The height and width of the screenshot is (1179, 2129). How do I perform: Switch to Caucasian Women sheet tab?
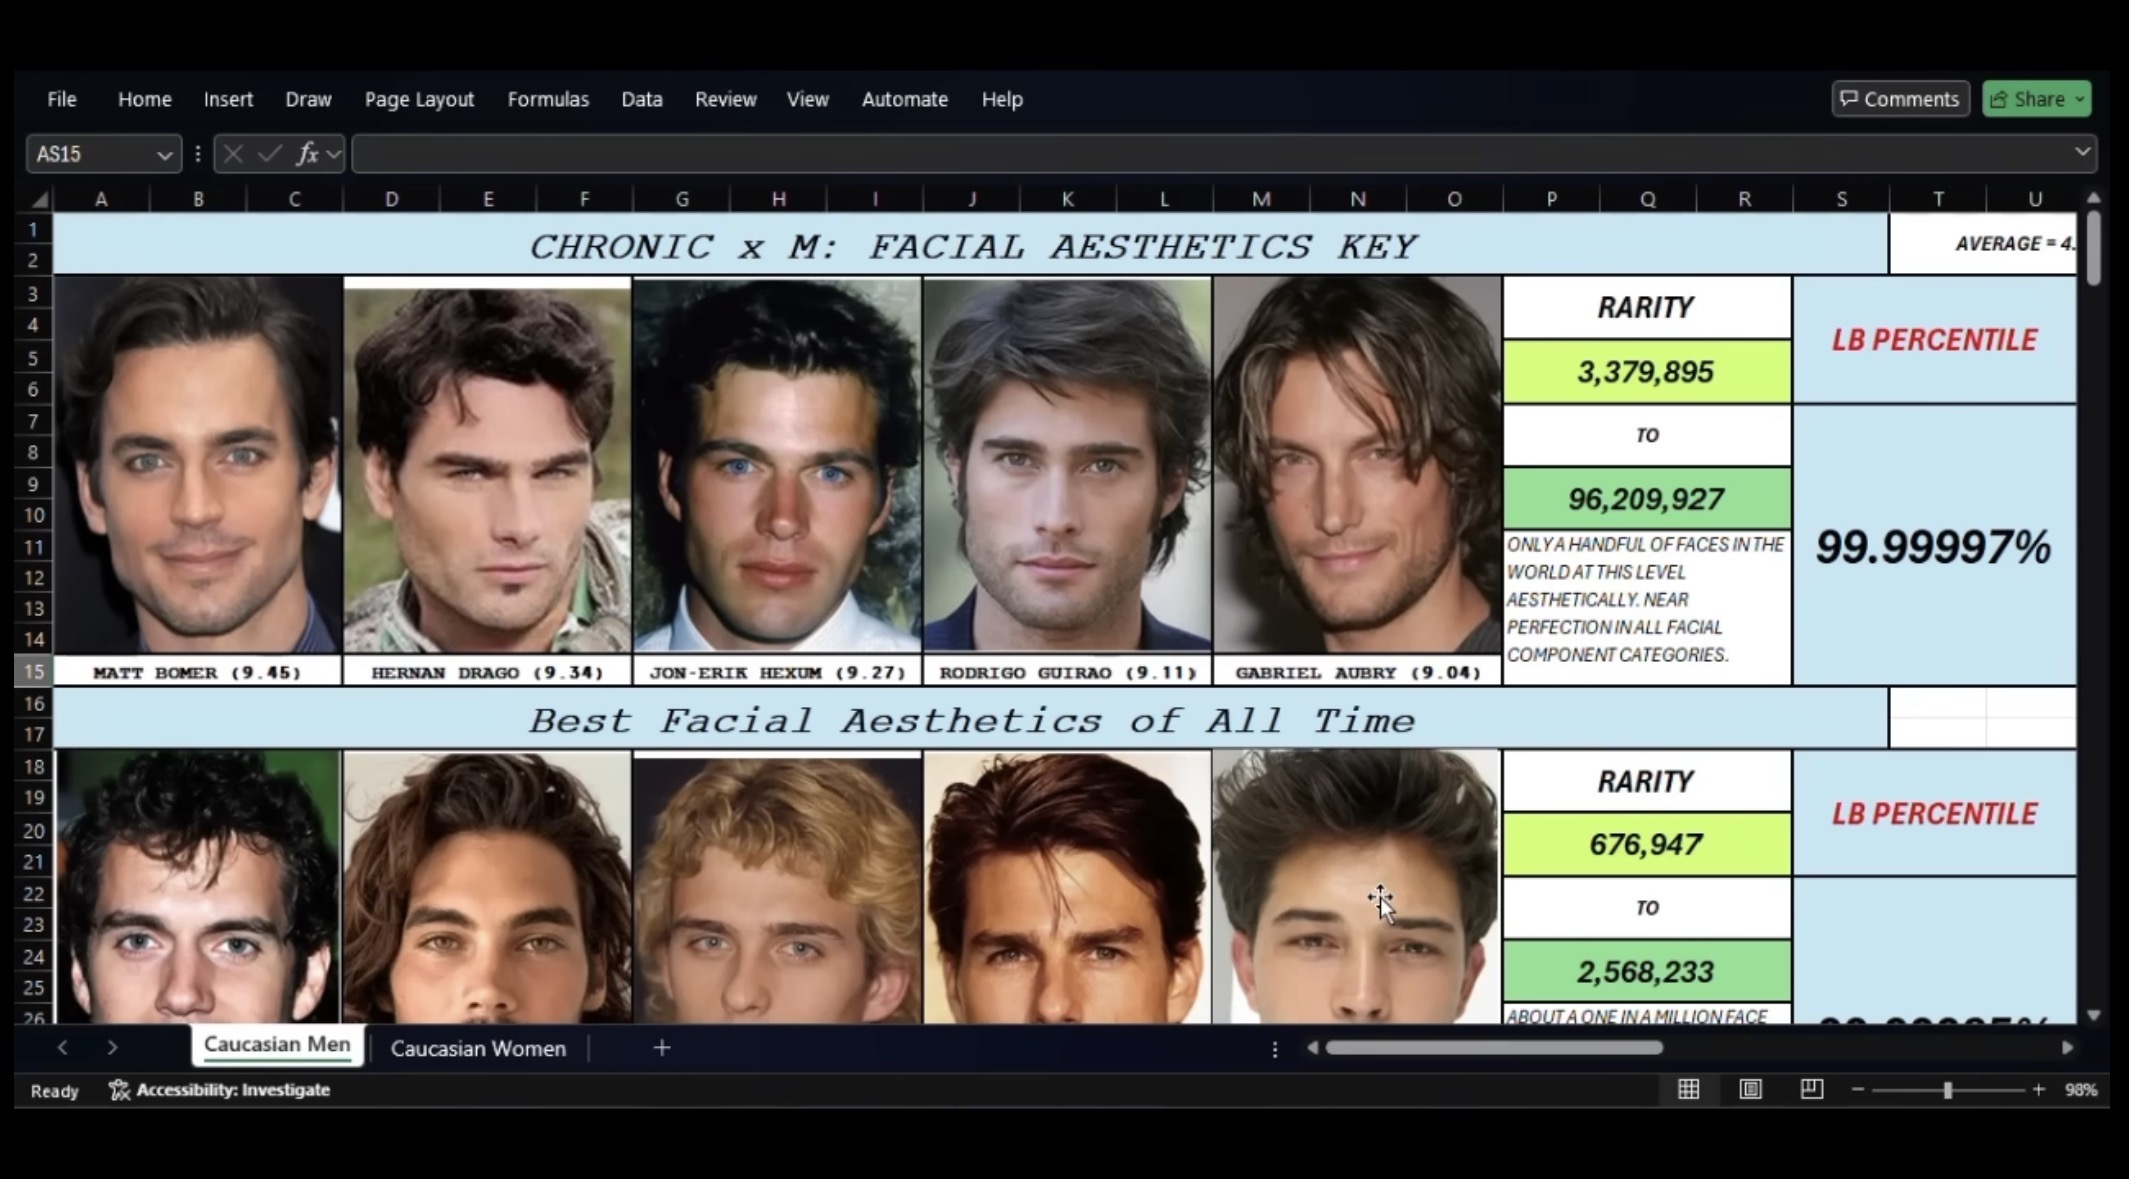(477, 1048)
